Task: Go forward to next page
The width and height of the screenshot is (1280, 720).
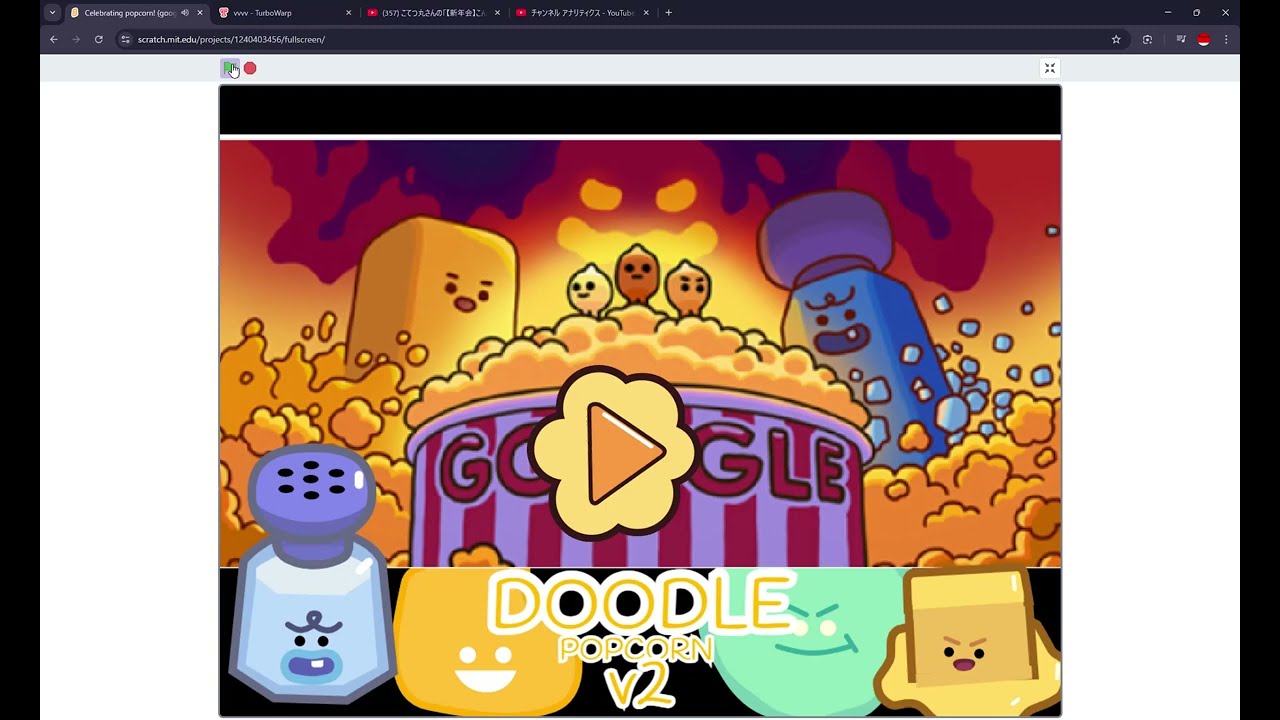Action: [x=76, y=39]
